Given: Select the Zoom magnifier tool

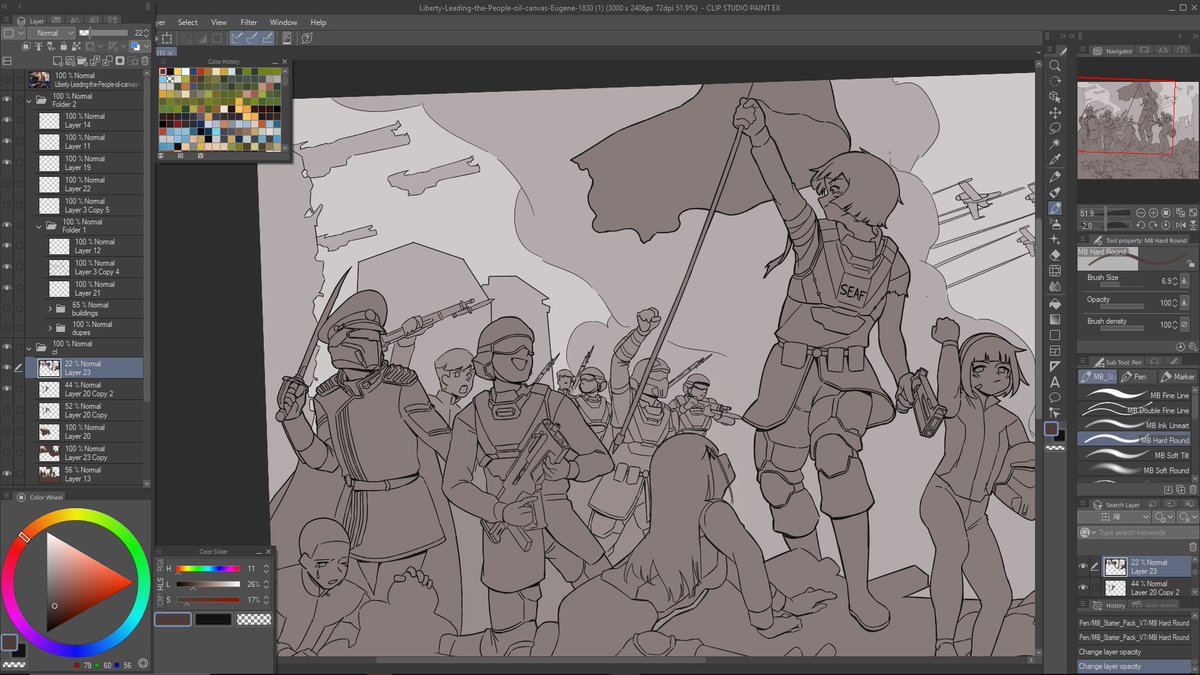Looking at the screenshot, I should pyautogui.click(x=1055, y=65).
